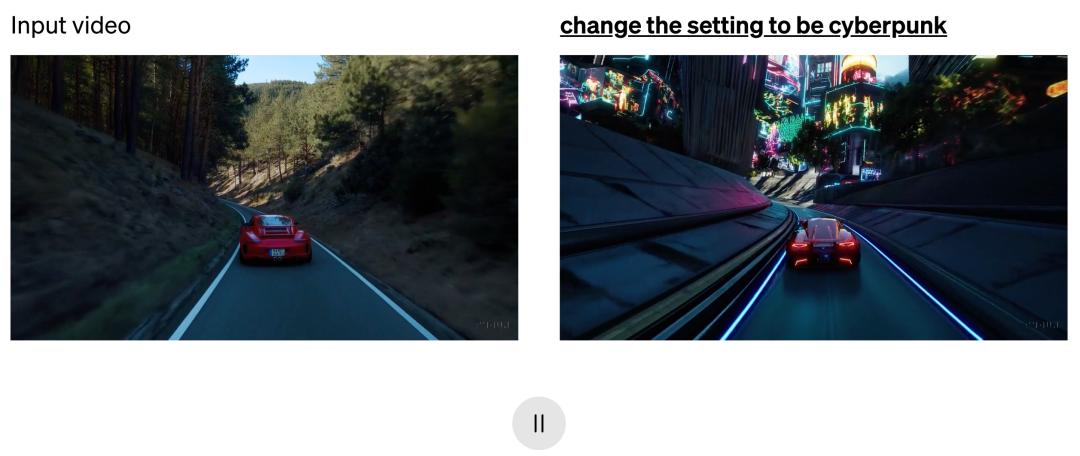Image resolution: width=1080 pixels, height=456 pixels.
Task: Click the red taillights of the cyberpunk car
Action: 823,253
